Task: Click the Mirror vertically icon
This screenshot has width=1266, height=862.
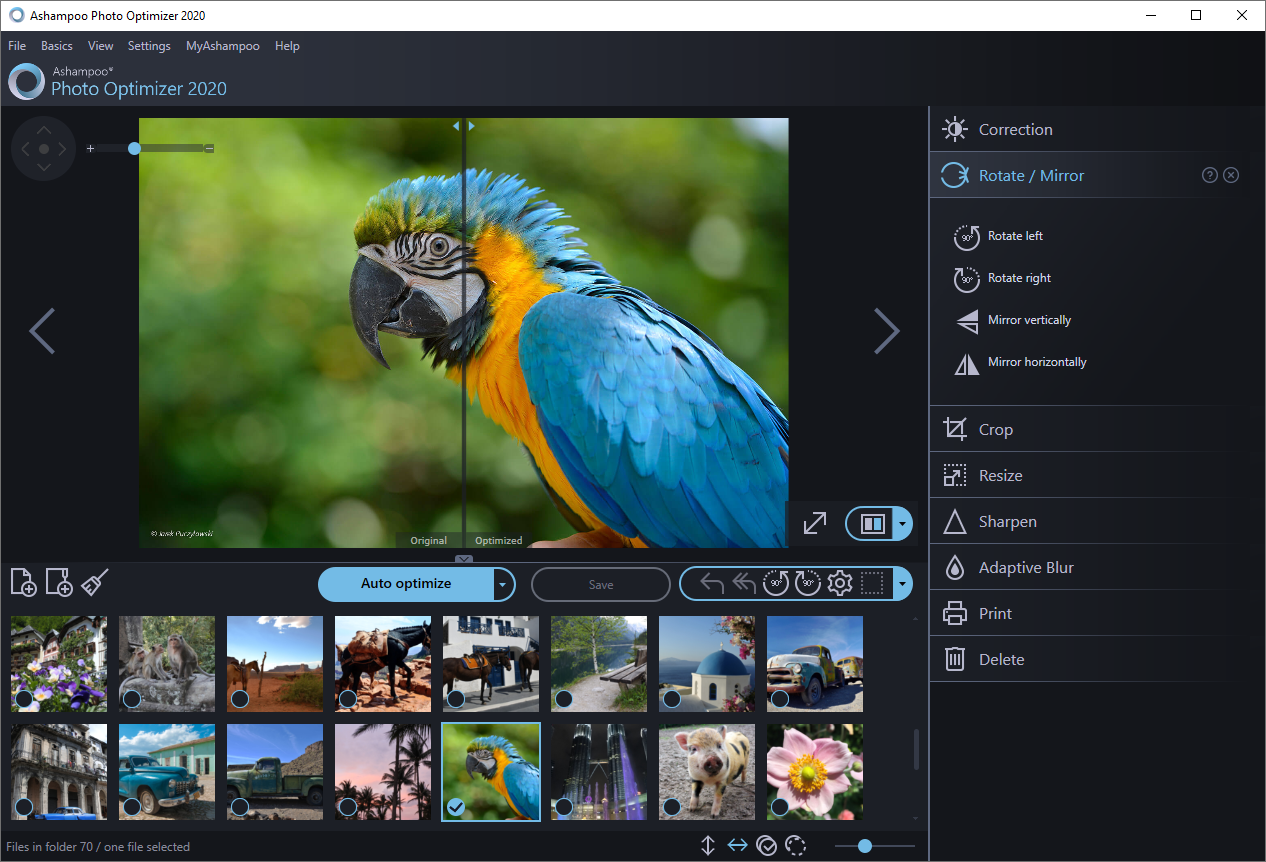Action: coord(967,321)
